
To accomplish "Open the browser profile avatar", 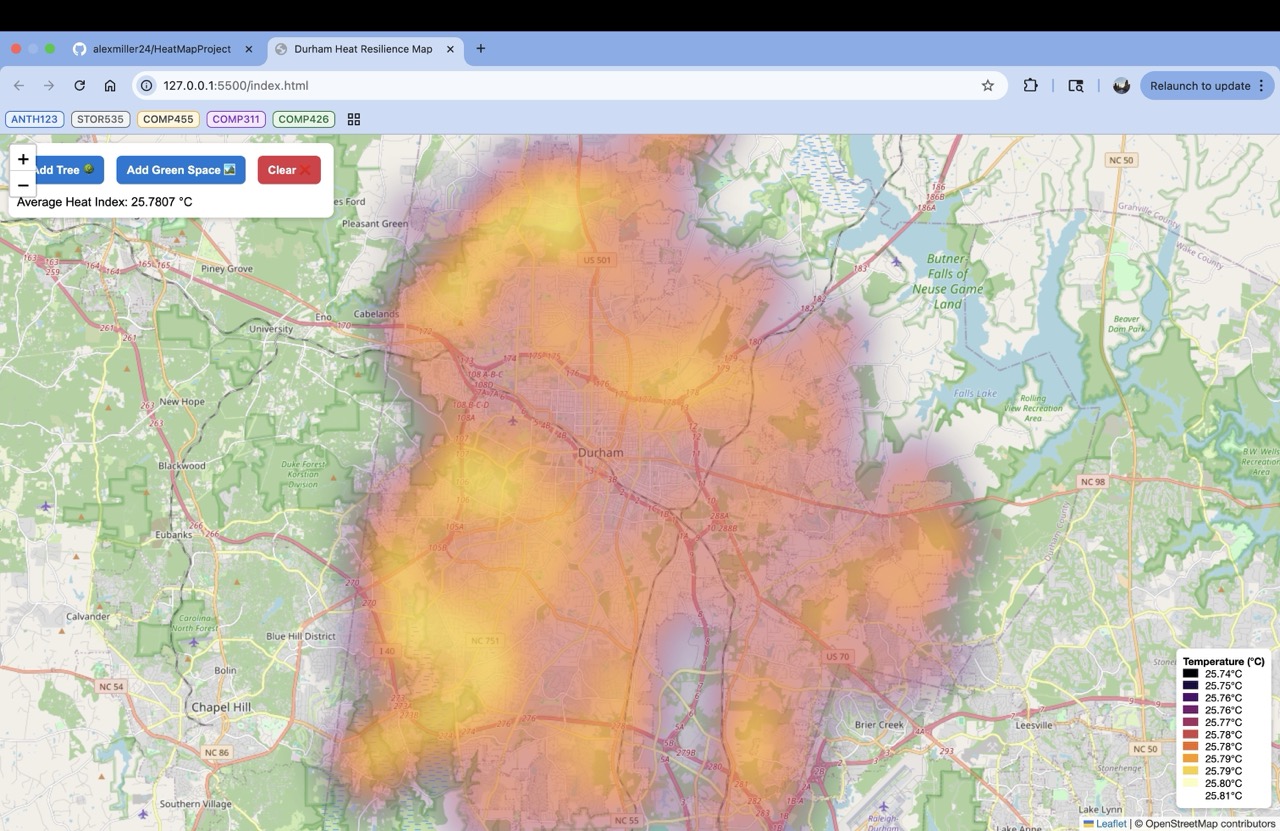I will (x=1121, y=86).
